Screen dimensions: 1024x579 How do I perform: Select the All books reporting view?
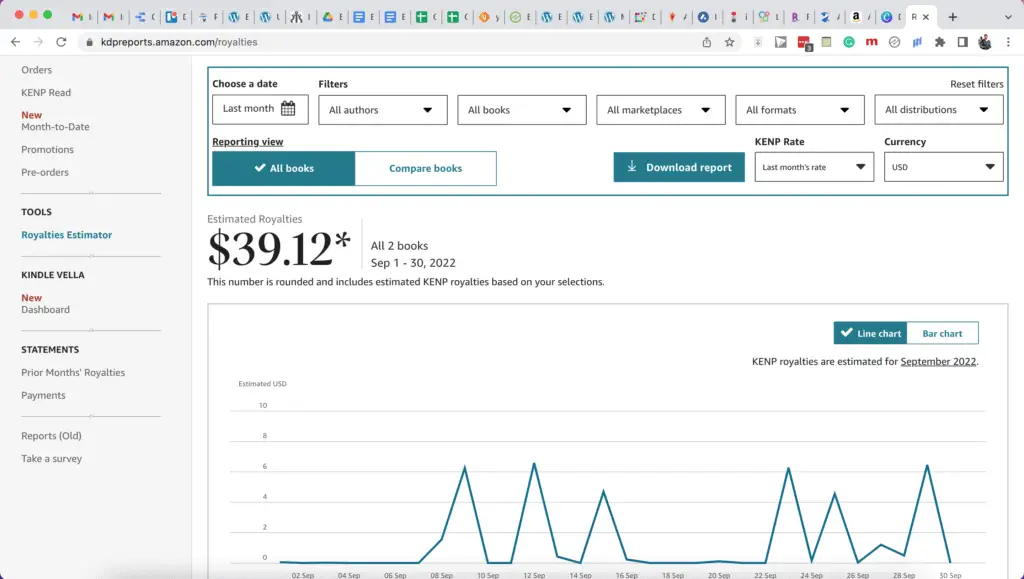[x=283, y=168]
